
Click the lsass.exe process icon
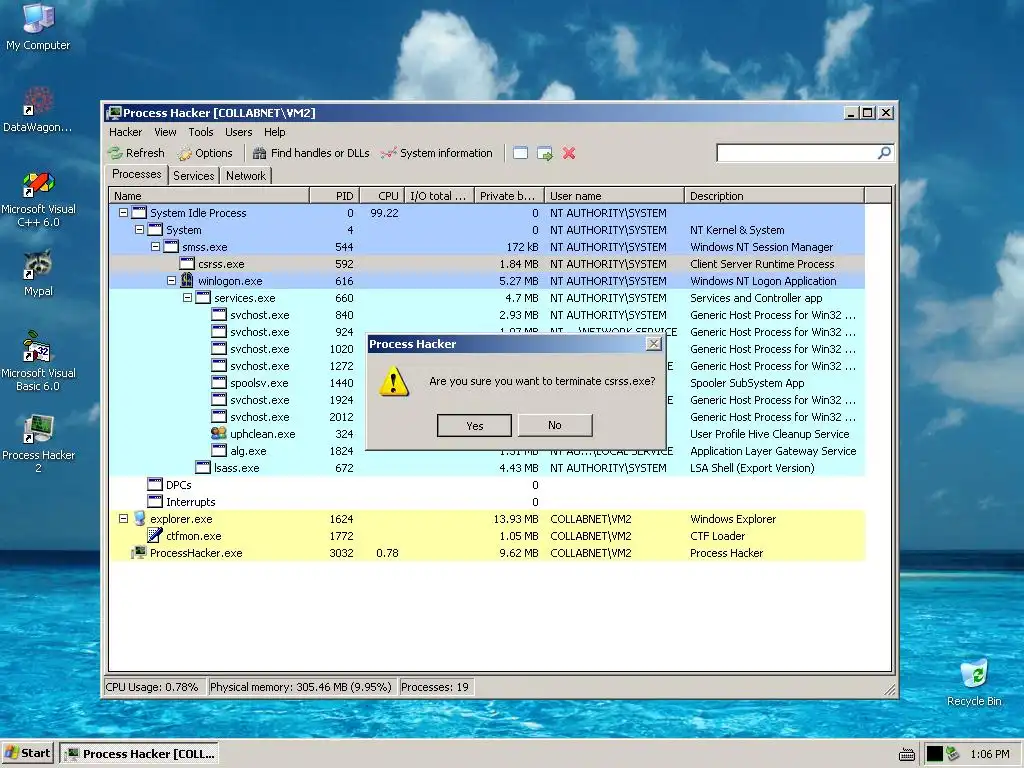point(203,468)
